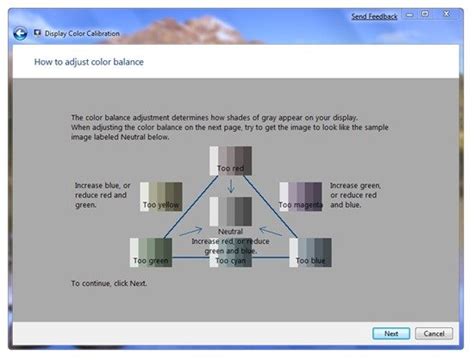Viewport: 474px width, 360px height.
Task: Maximize the Display Color Calibration window
Action: click(425, 14)
